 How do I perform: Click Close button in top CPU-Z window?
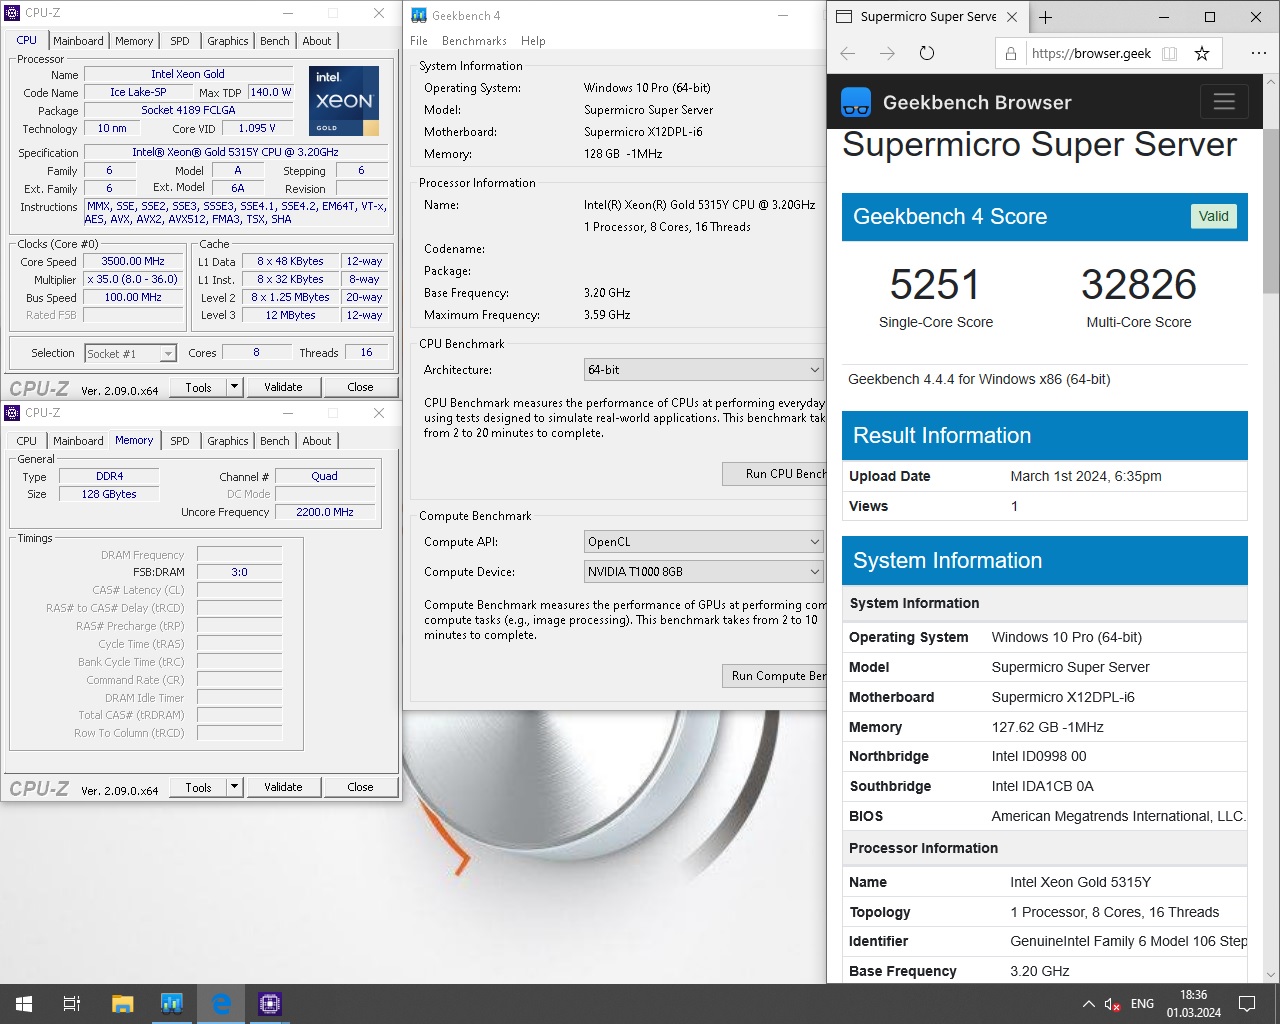(x=360, y=387)
